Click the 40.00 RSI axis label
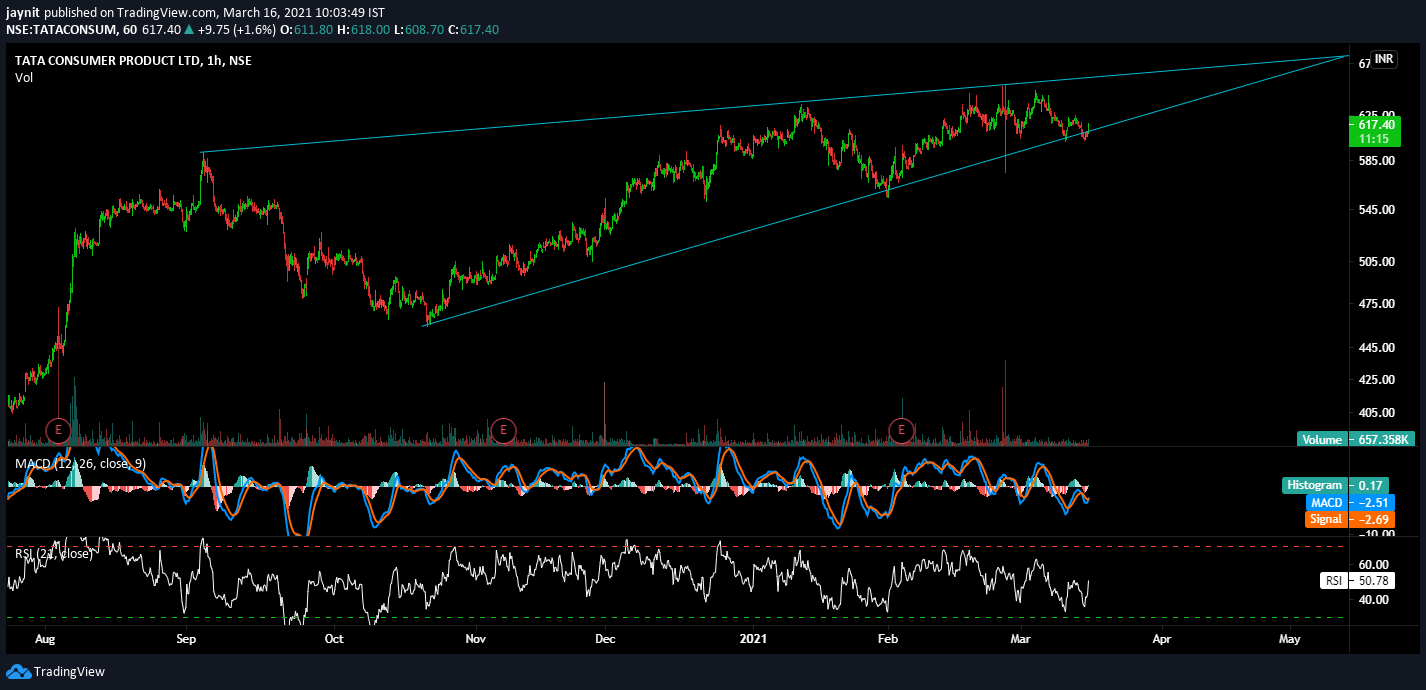Image resolution: width=1426 pixels, height=690 pixels. coord(1373,600)
